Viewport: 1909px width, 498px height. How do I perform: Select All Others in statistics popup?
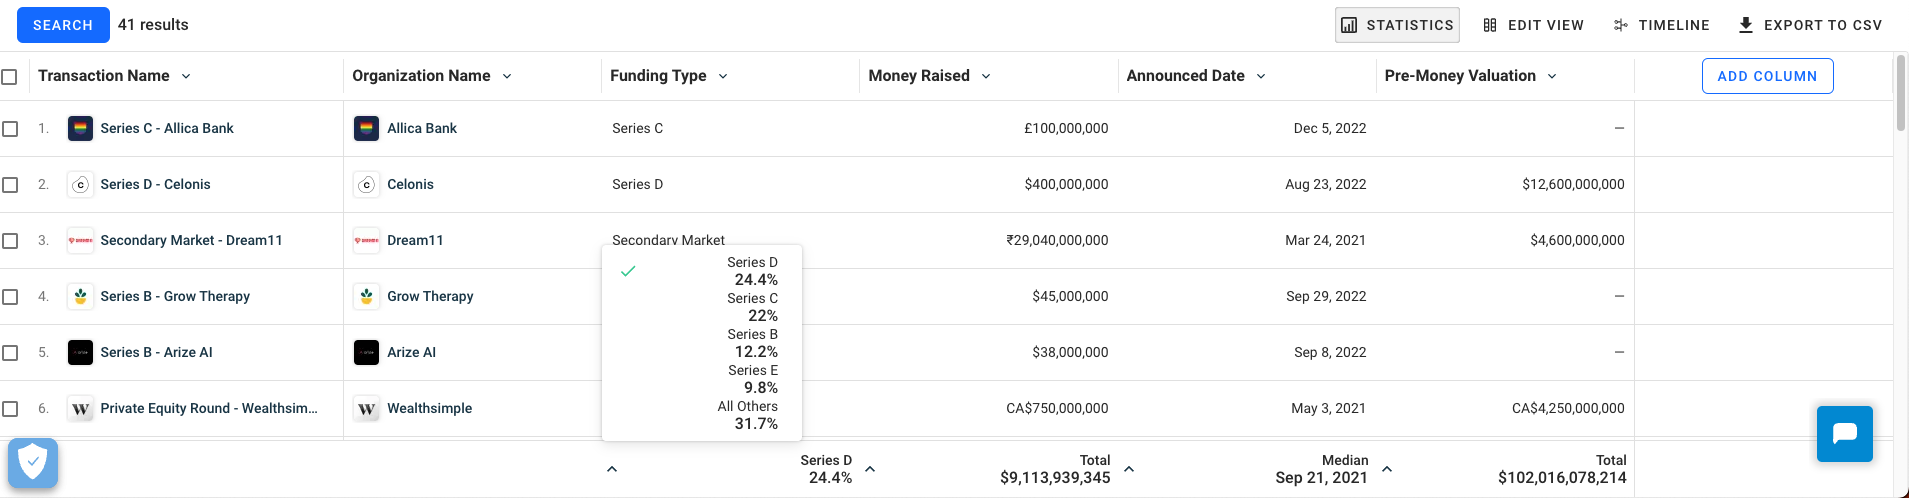747,415
